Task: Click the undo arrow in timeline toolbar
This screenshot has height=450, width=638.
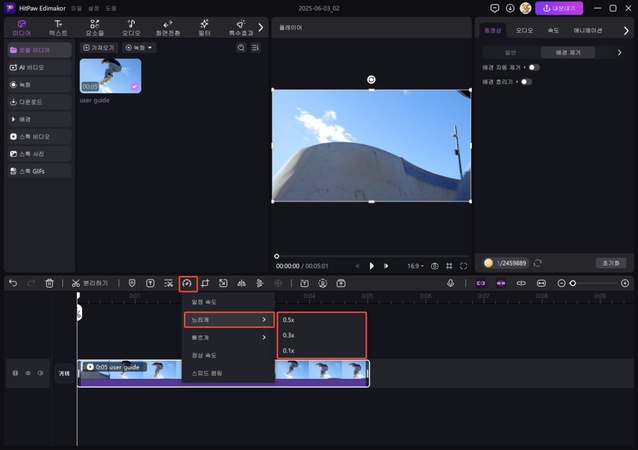Action: pyautogui.click(x=13, y=283)
